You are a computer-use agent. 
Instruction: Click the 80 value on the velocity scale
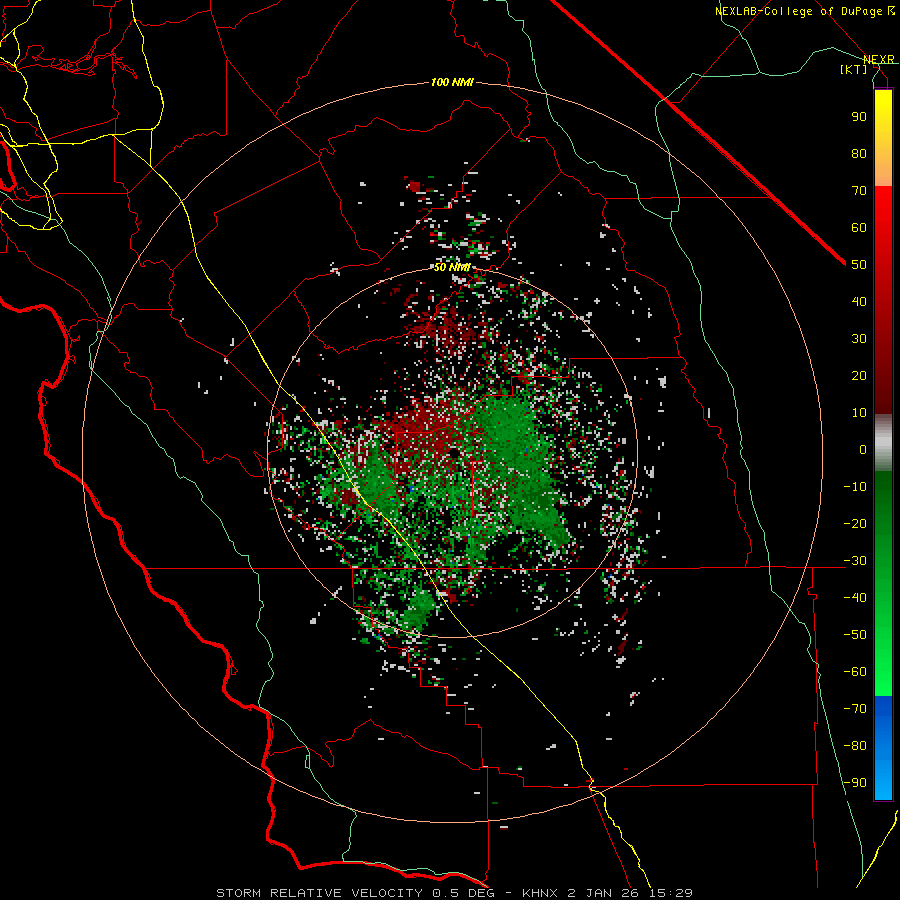tap(859, 153)
